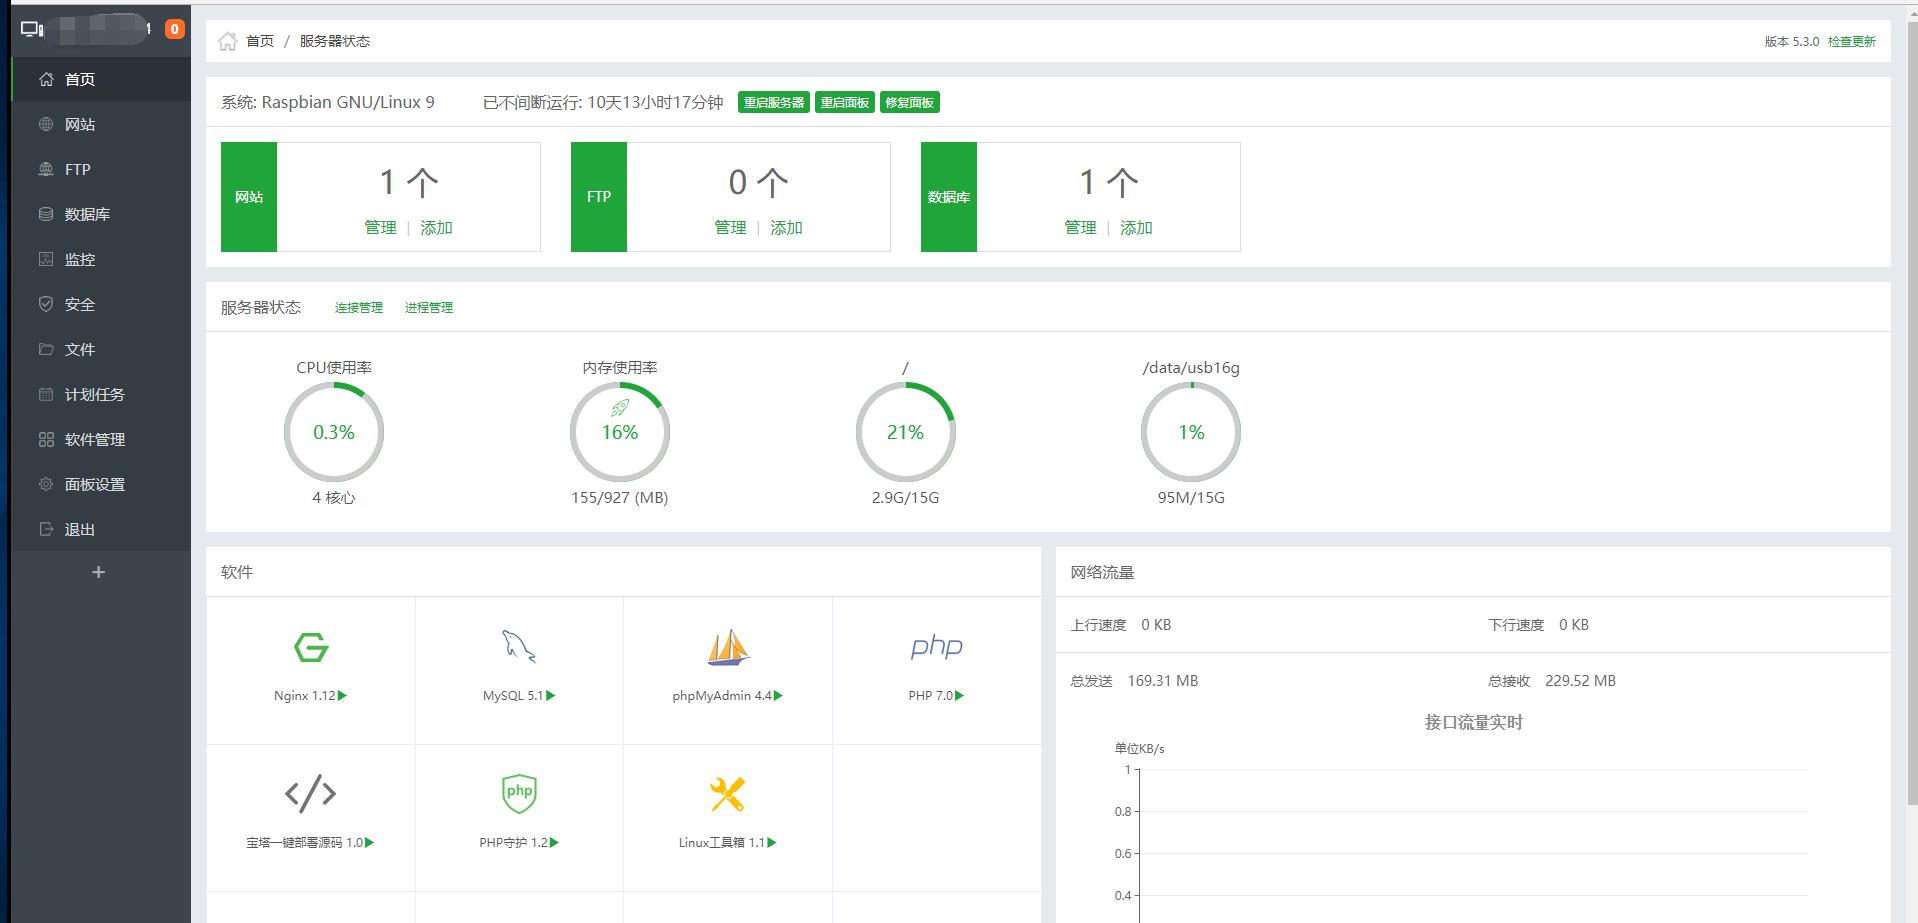Viewport: 1918px width, 923px height.
Task: Click the 计划任务 calendar icon in sidebar
Action: click(x=46, y=394)
